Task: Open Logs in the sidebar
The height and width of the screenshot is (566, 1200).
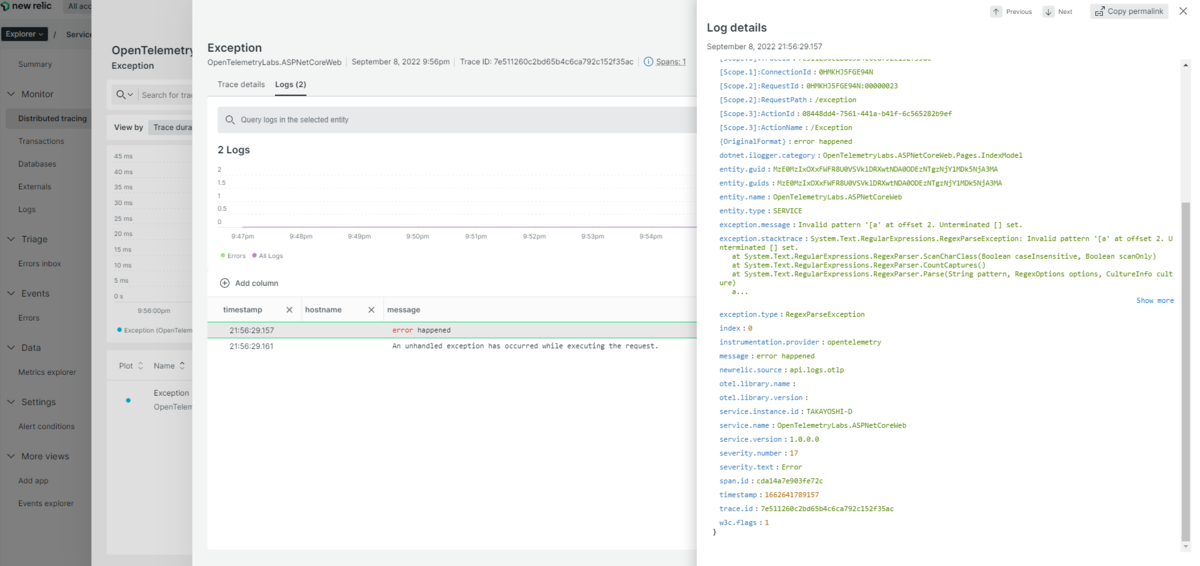Action: point(27,210)
